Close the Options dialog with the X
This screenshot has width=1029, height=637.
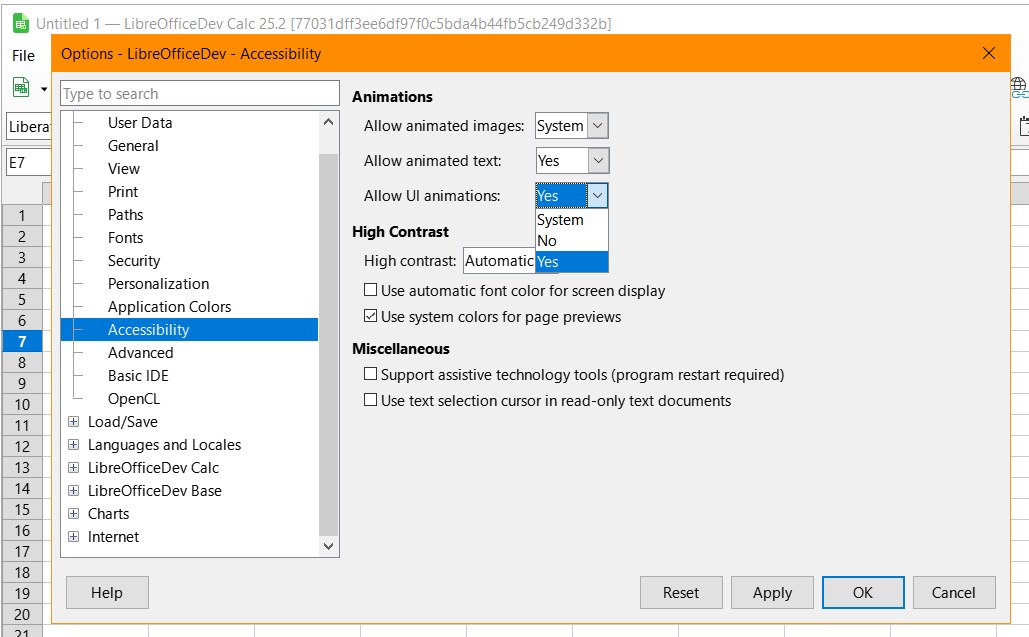(x=989, y=53)
